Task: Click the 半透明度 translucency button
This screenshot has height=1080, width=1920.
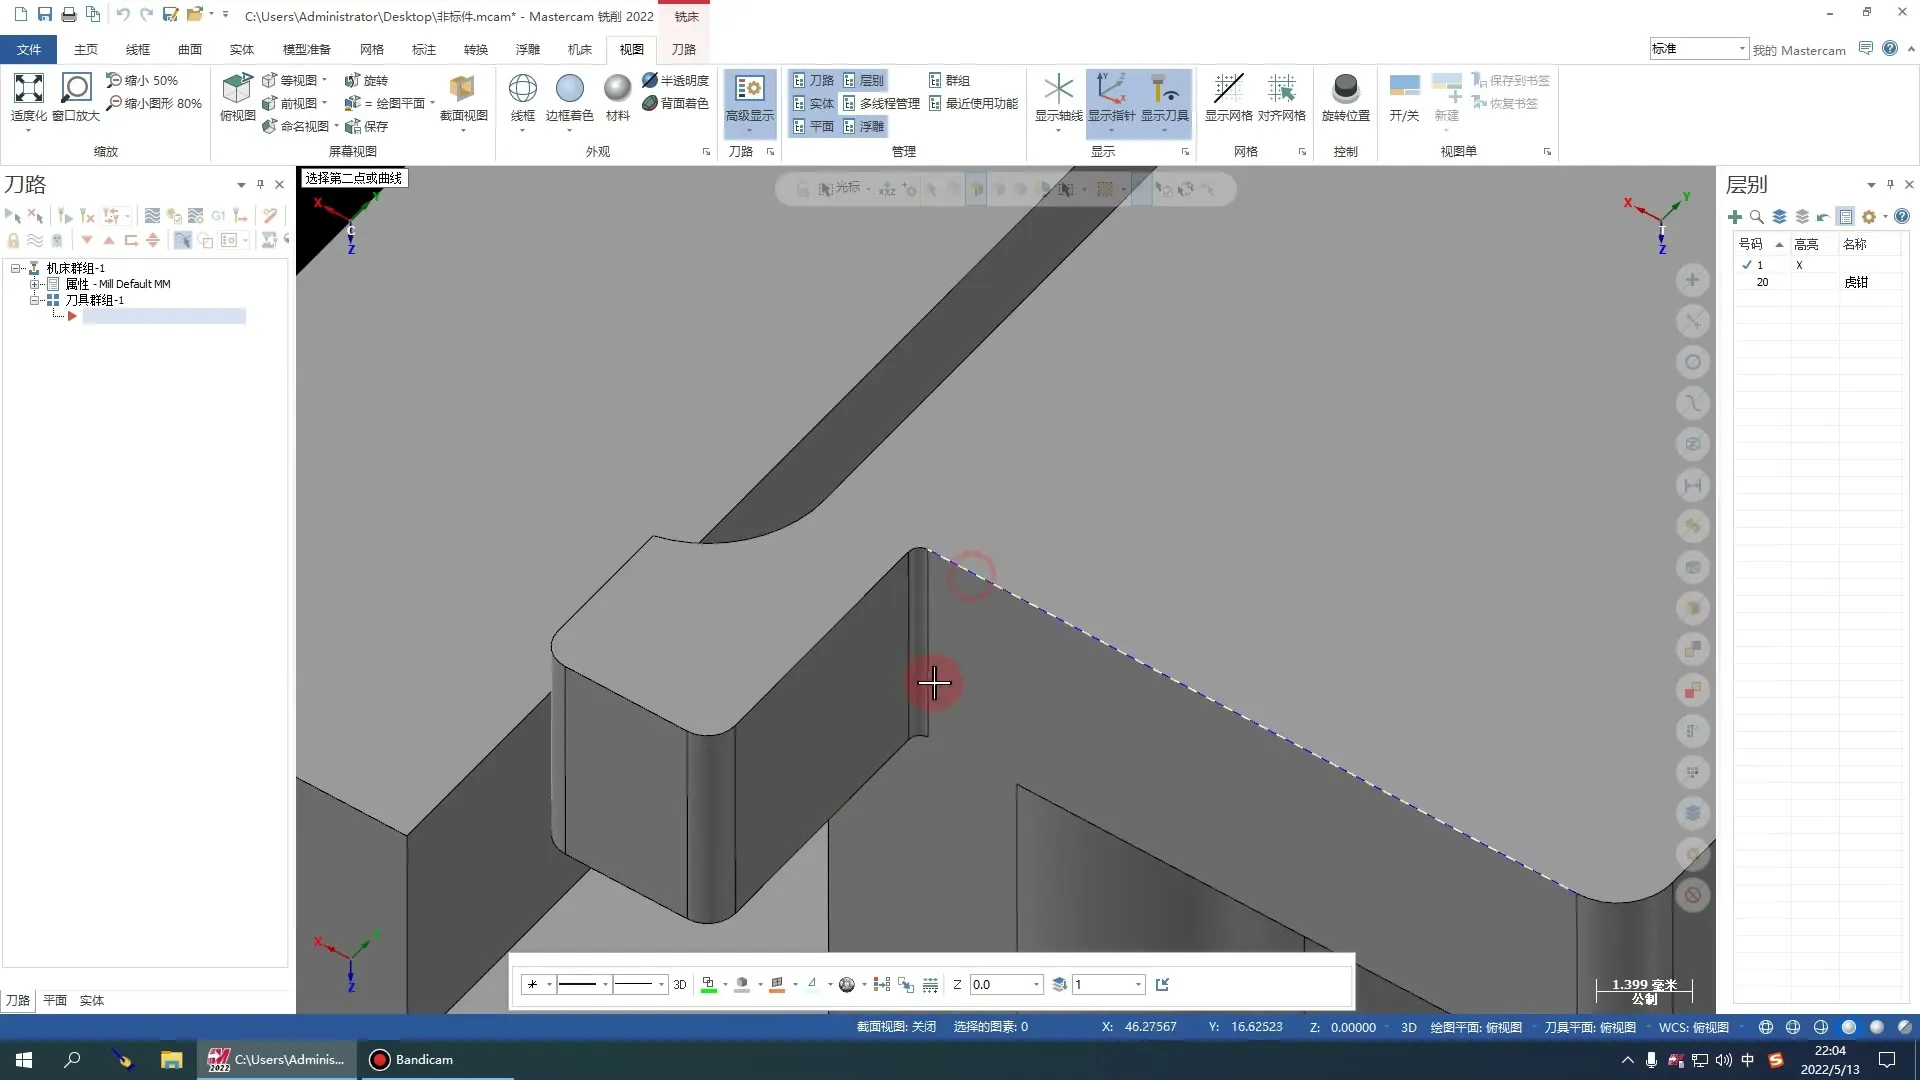Action: 676,80
